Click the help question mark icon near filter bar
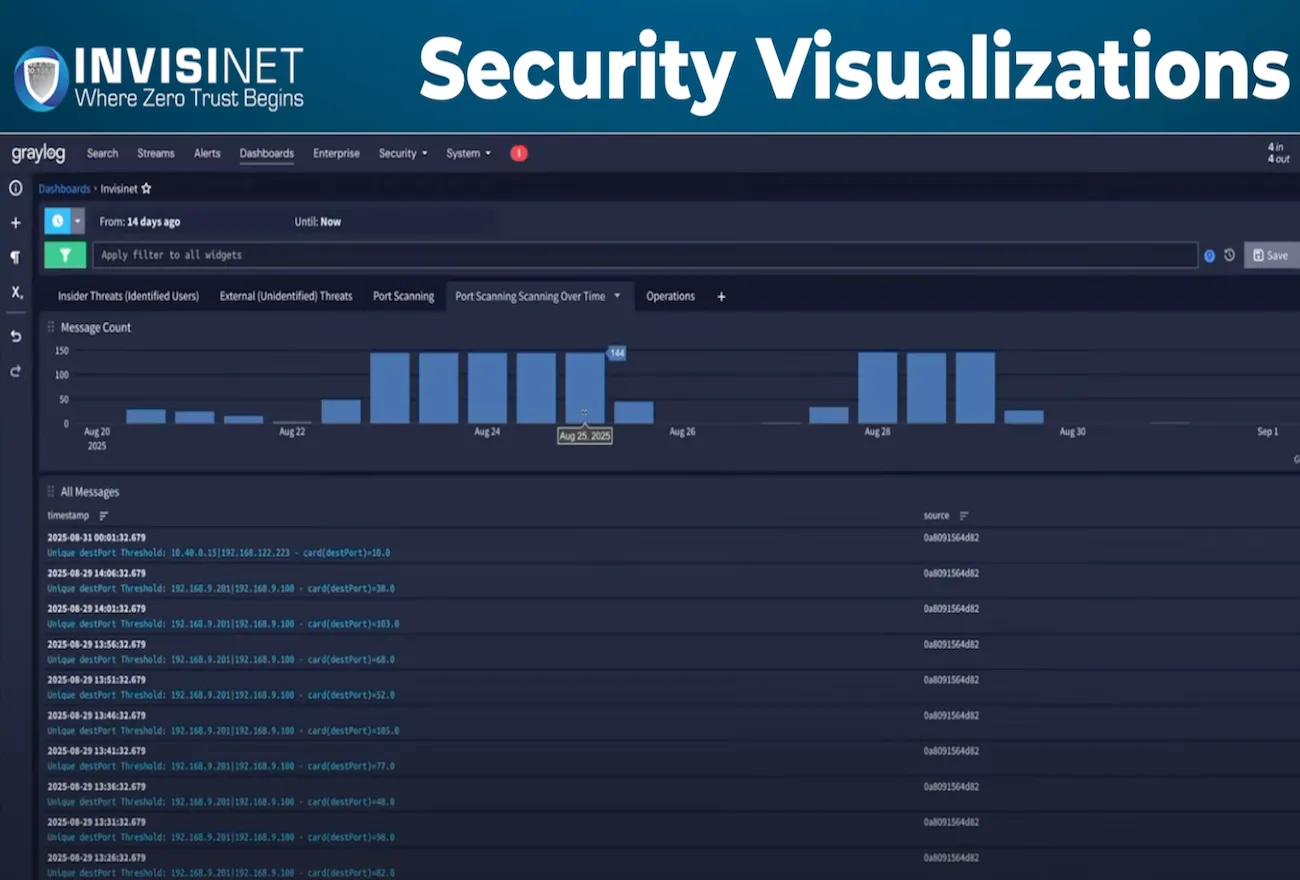This screenshot has width=1300, height=880. click(x=1209, y=255)
